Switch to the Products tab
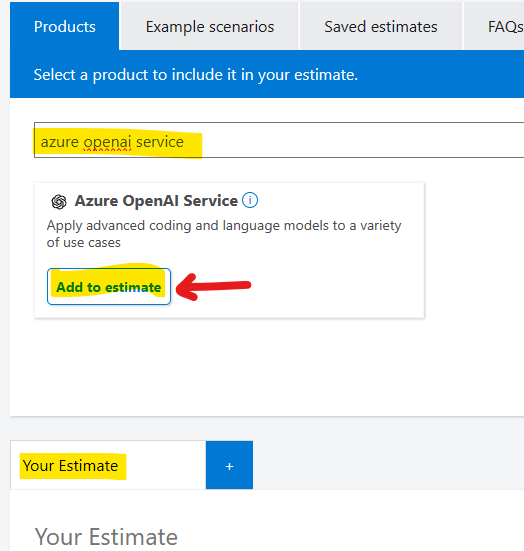The image size is (524, 551). 65,26
